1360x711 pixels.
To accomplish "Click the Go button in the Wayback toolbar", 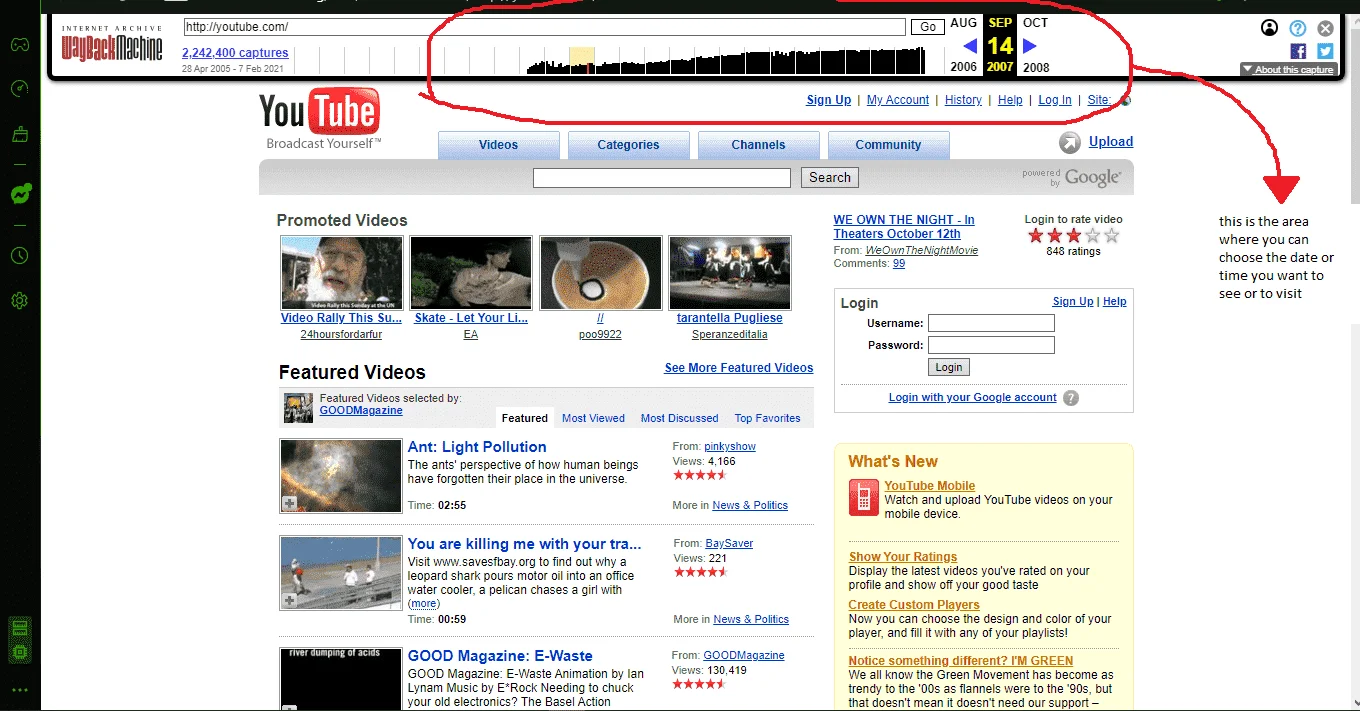I will 927,27.
